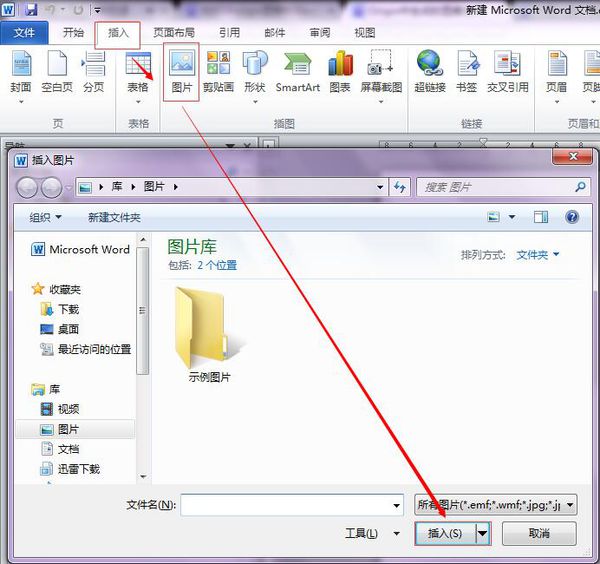Click the 2 个位置 locations link

[217, 265]
